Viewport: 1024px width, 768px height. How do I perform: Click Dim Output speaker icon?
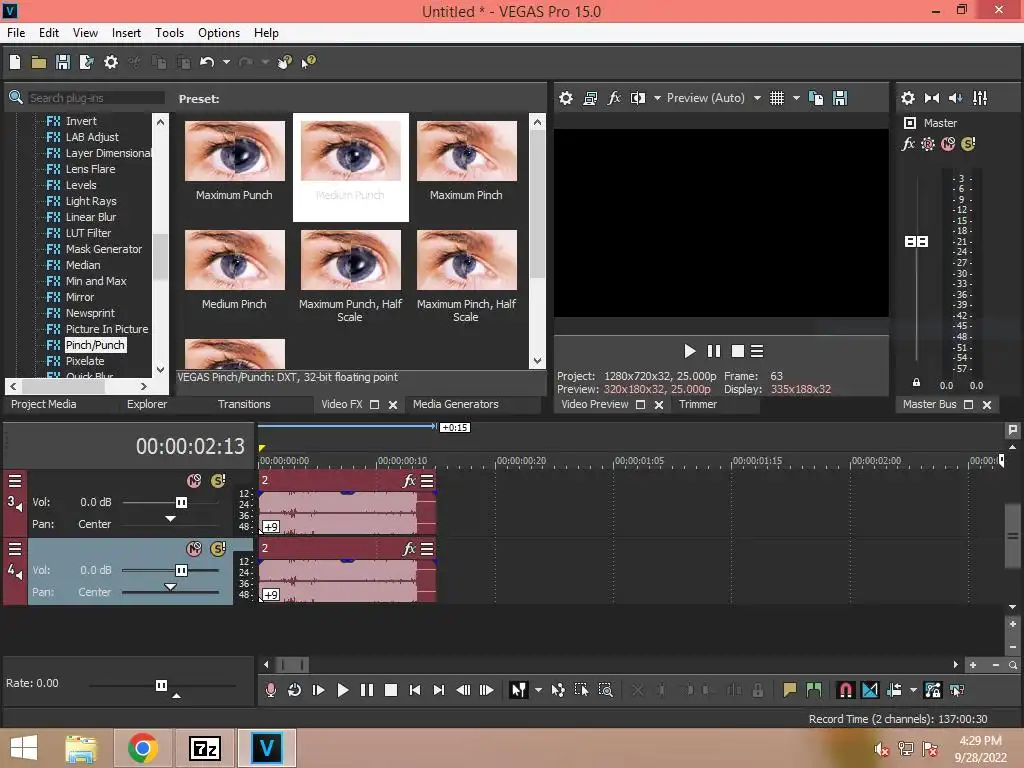(955, 98)
